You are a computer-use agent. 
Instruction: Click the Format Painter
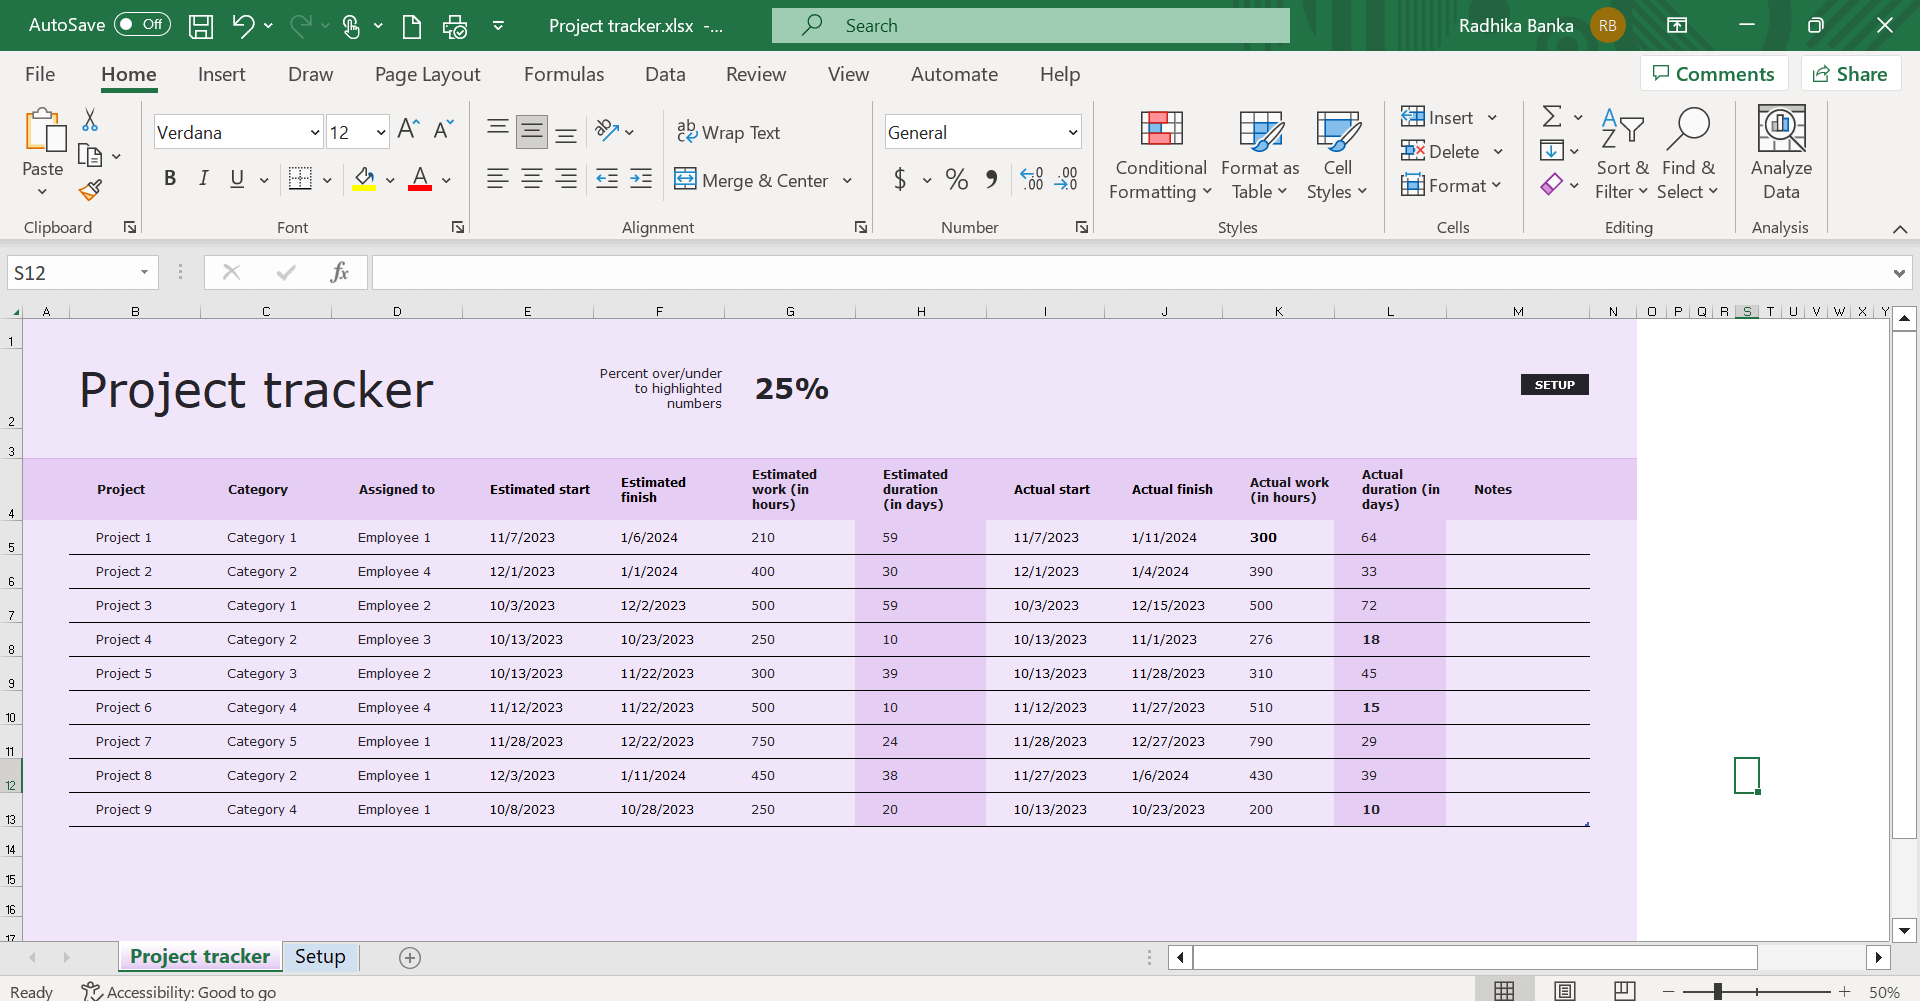(x=90, y=189)
